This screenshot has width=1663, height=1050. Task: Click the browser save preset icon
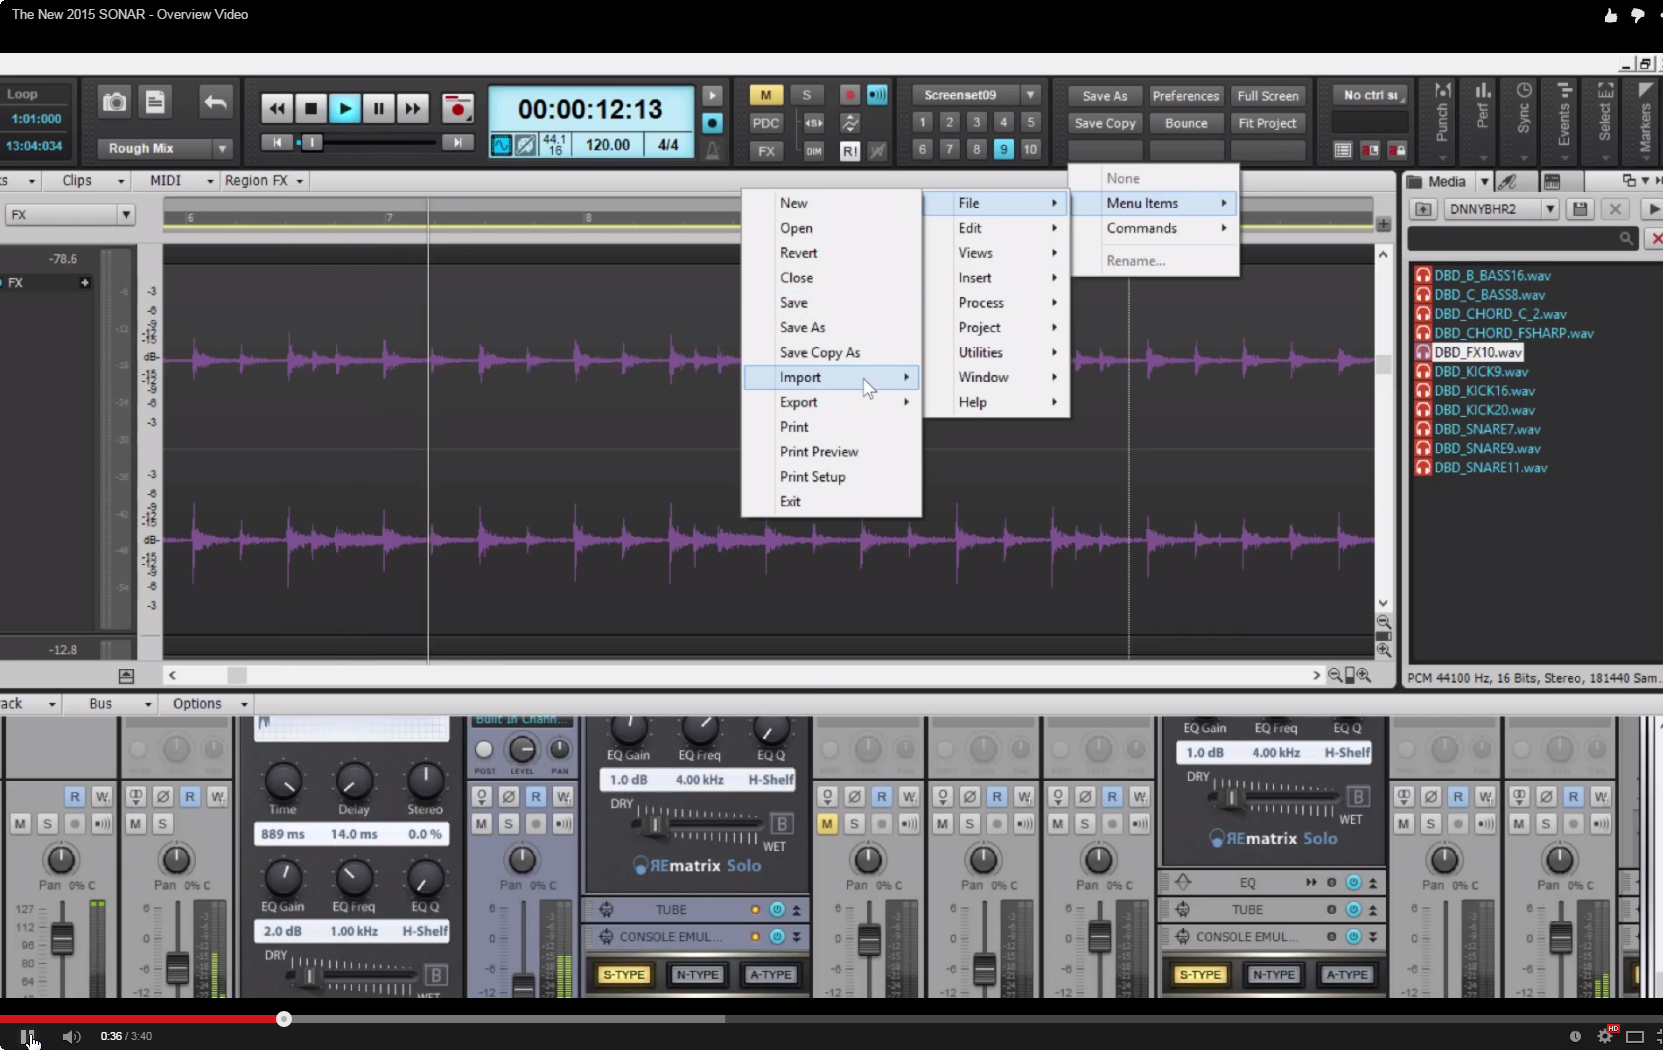[x=1580, y=209]
